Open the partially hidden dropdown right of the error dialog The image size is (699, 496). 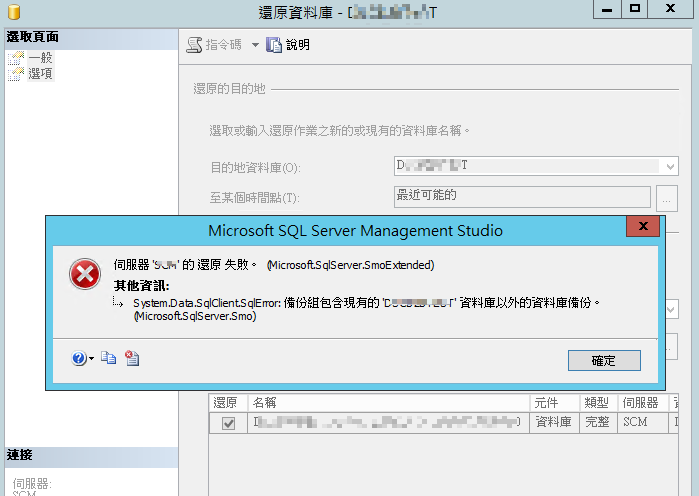[672, 310]
